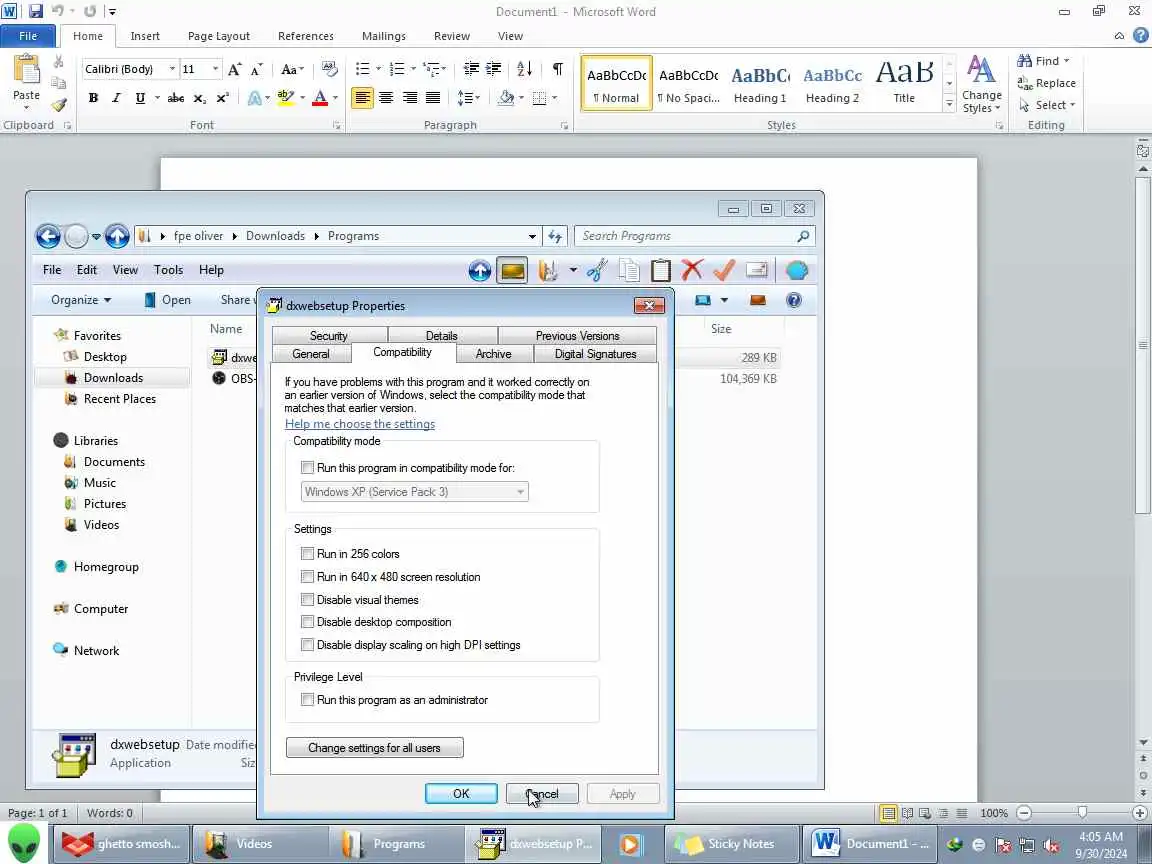
Task: Click the Format Painter brush
Action: 59,105
